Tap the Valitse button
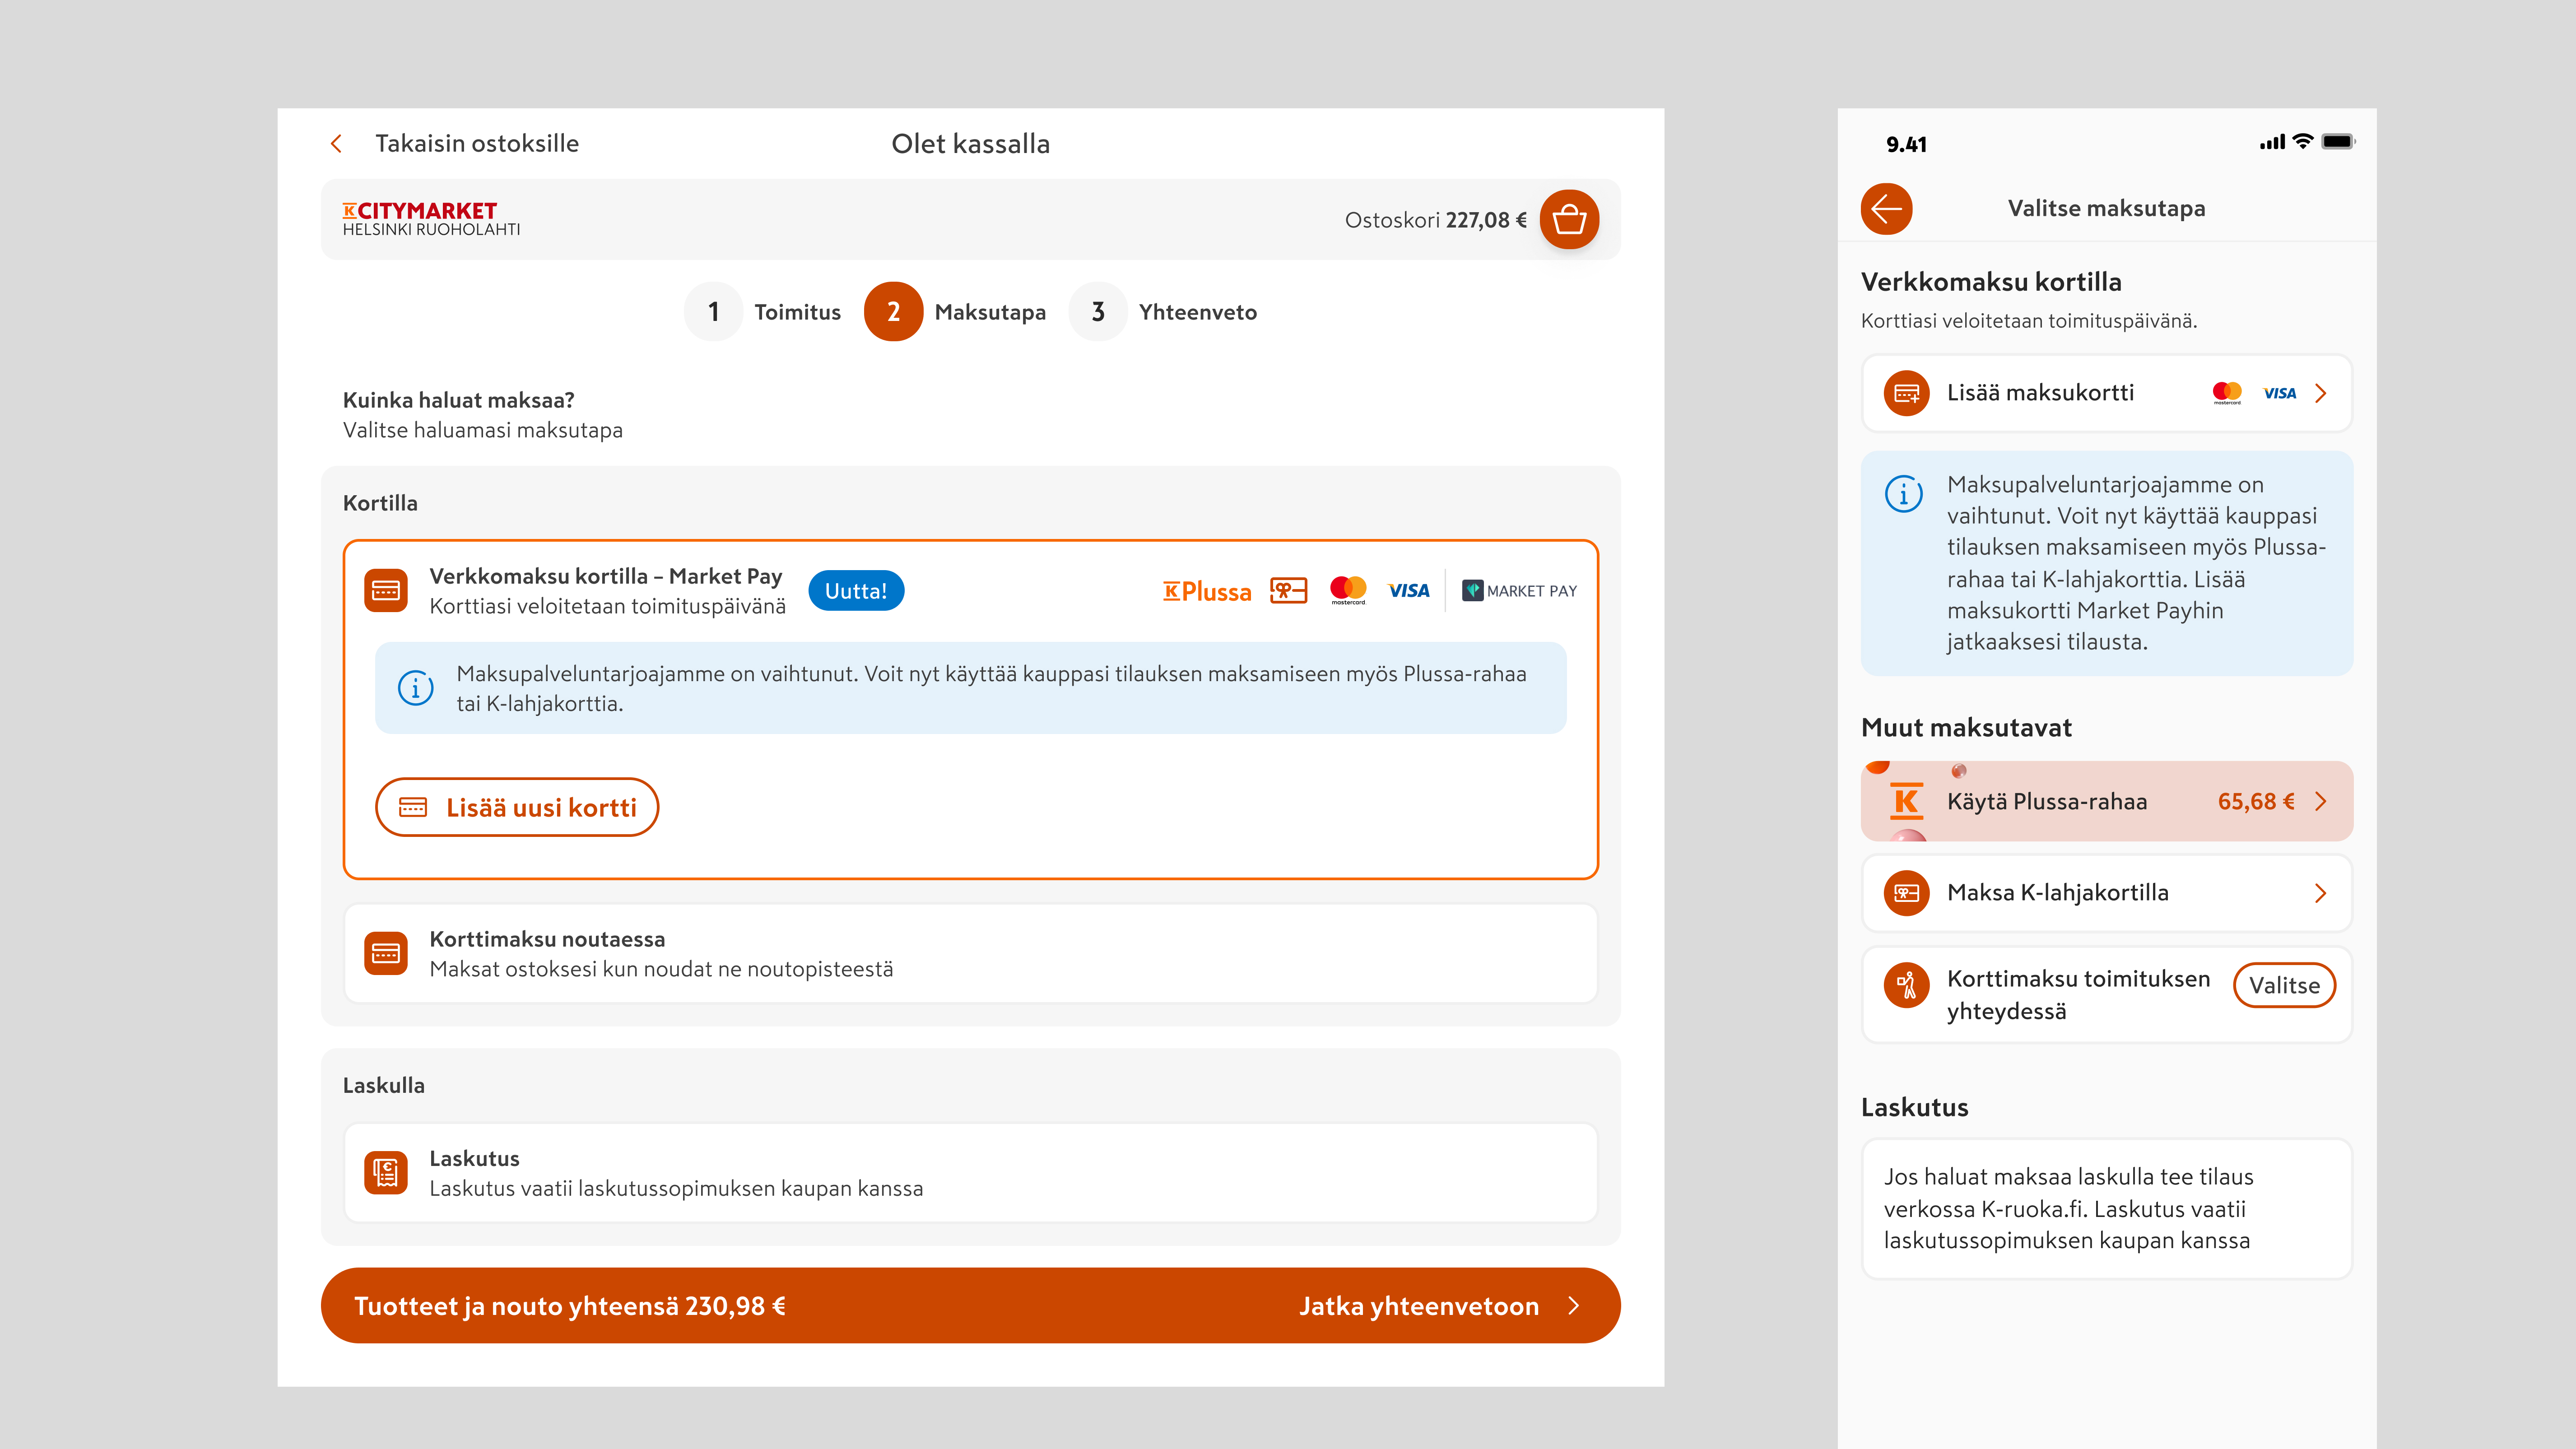This screenshot has height=1449, width=2576. coord(2284,986)
